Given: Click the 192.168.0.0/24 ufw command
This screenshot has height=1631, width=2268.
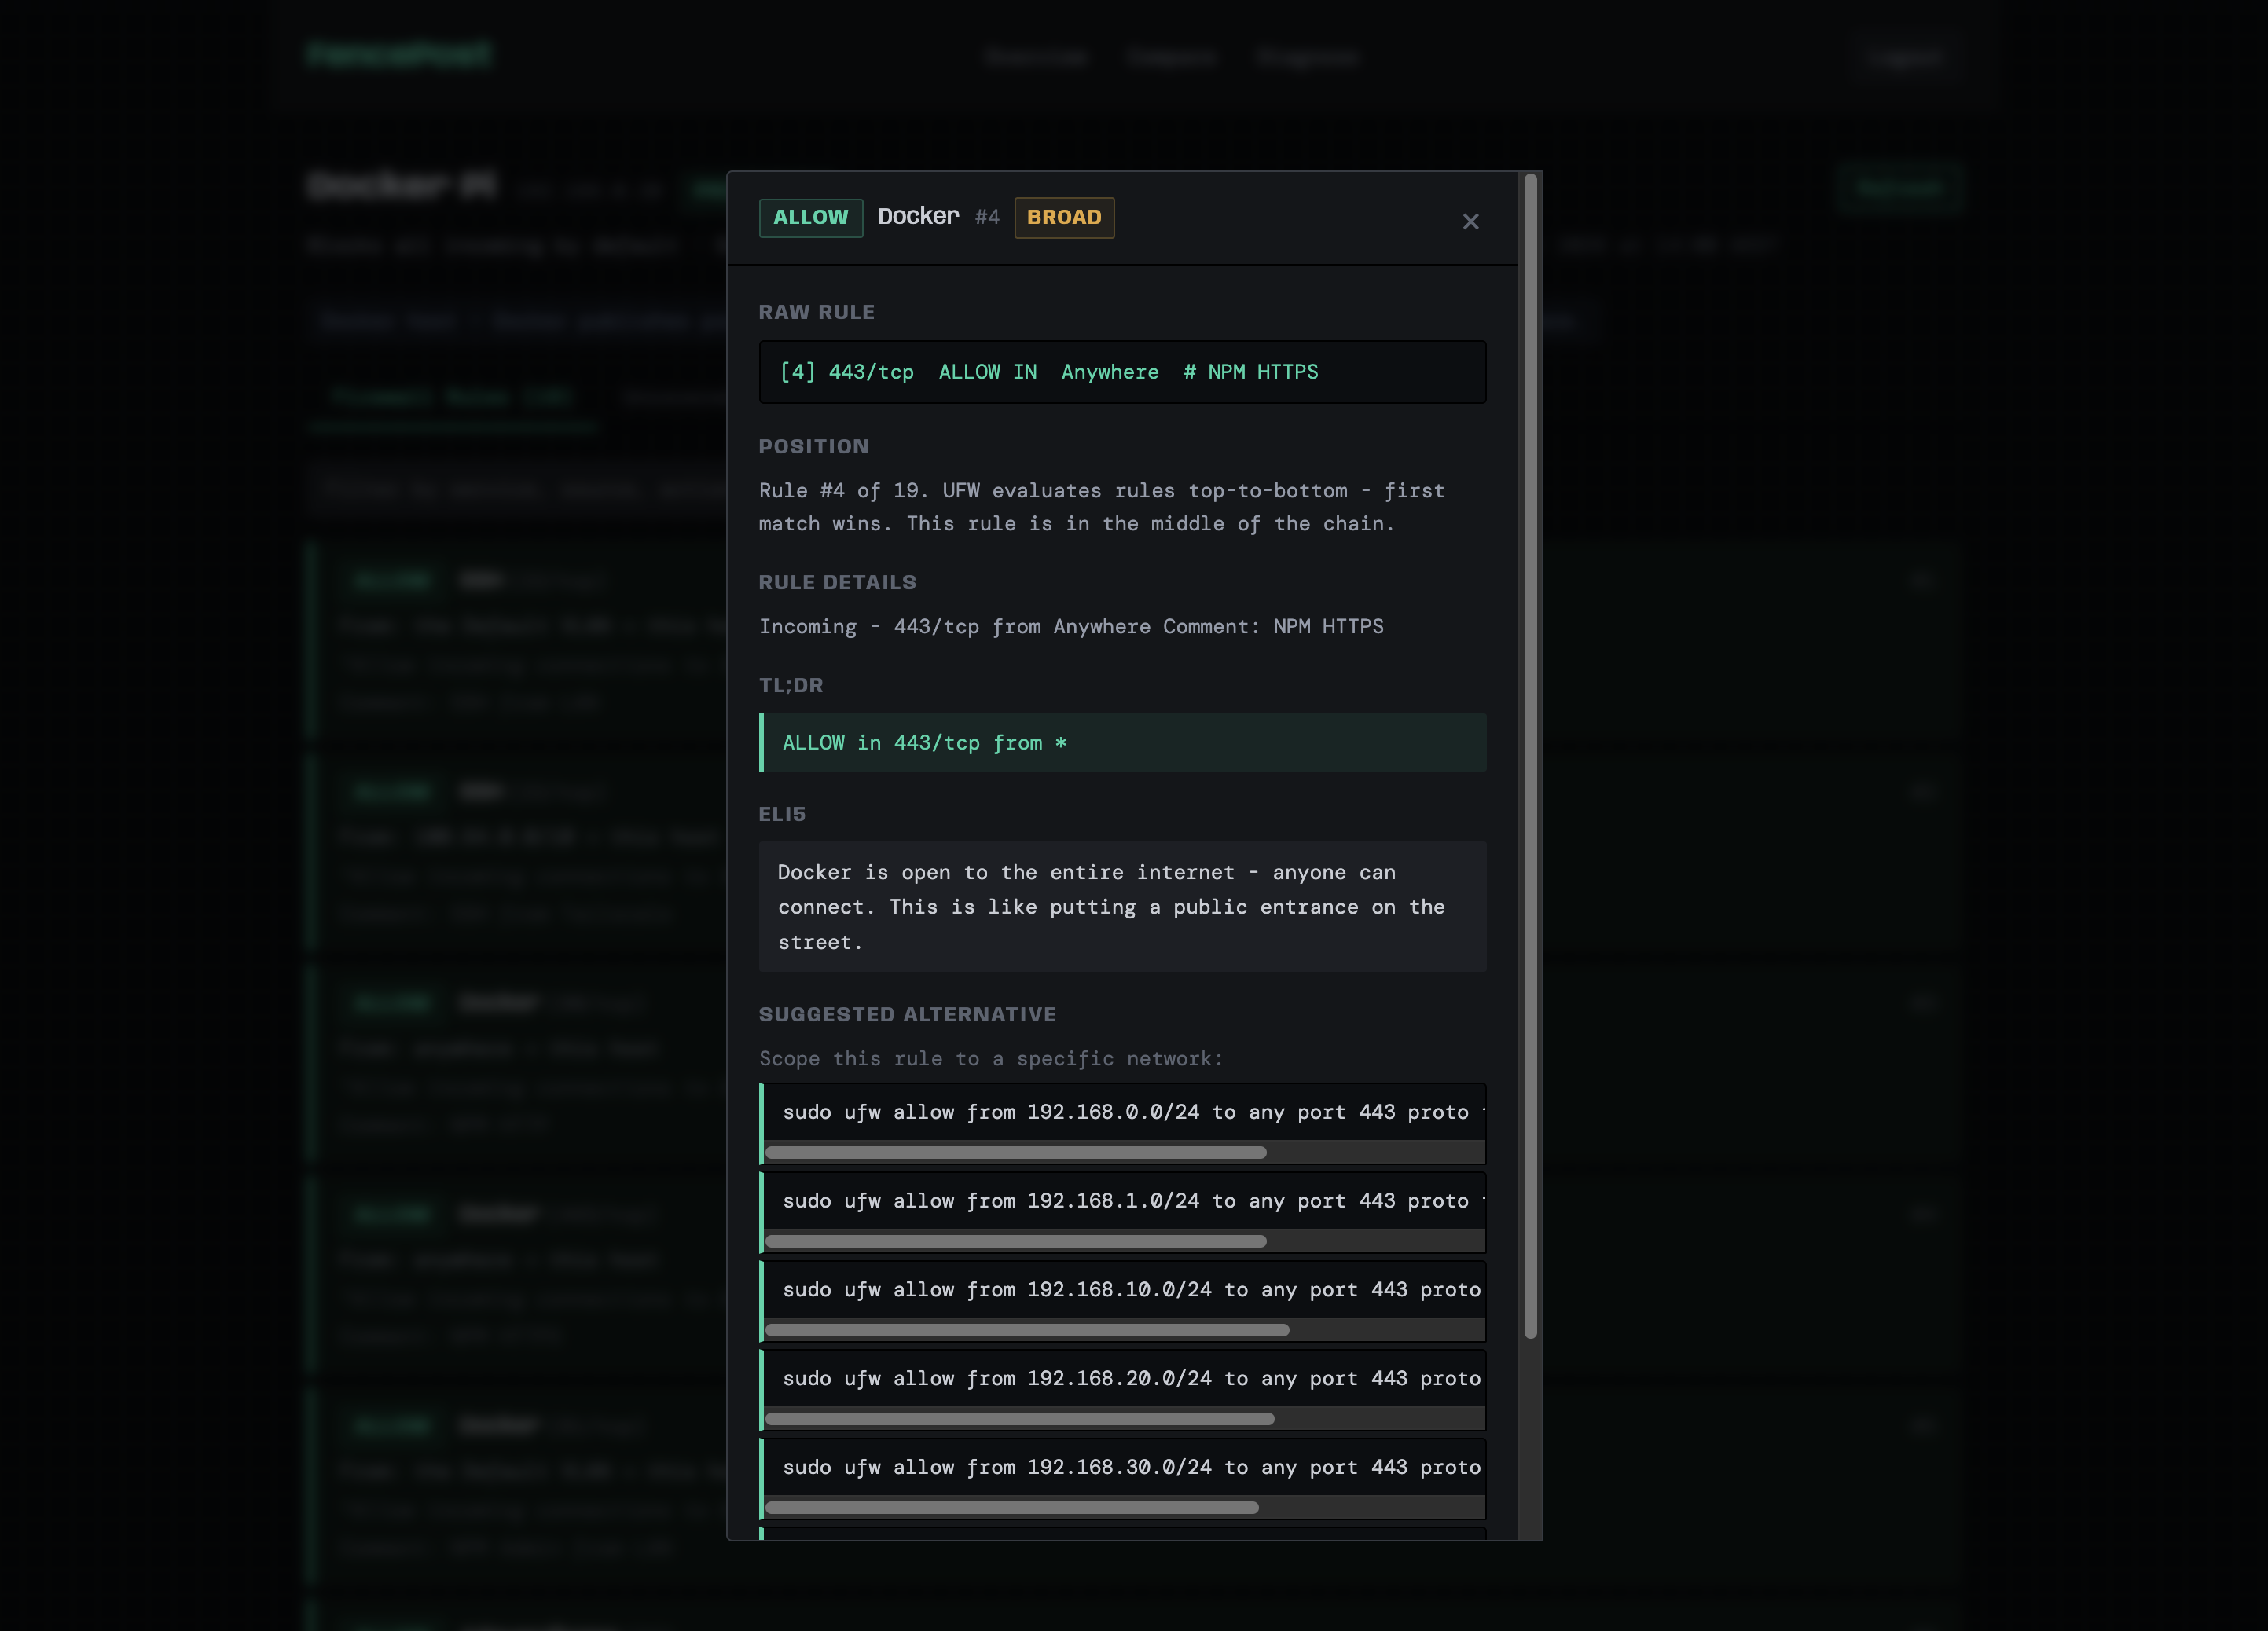Looking at the screenshot, I should (1124, 1112).
